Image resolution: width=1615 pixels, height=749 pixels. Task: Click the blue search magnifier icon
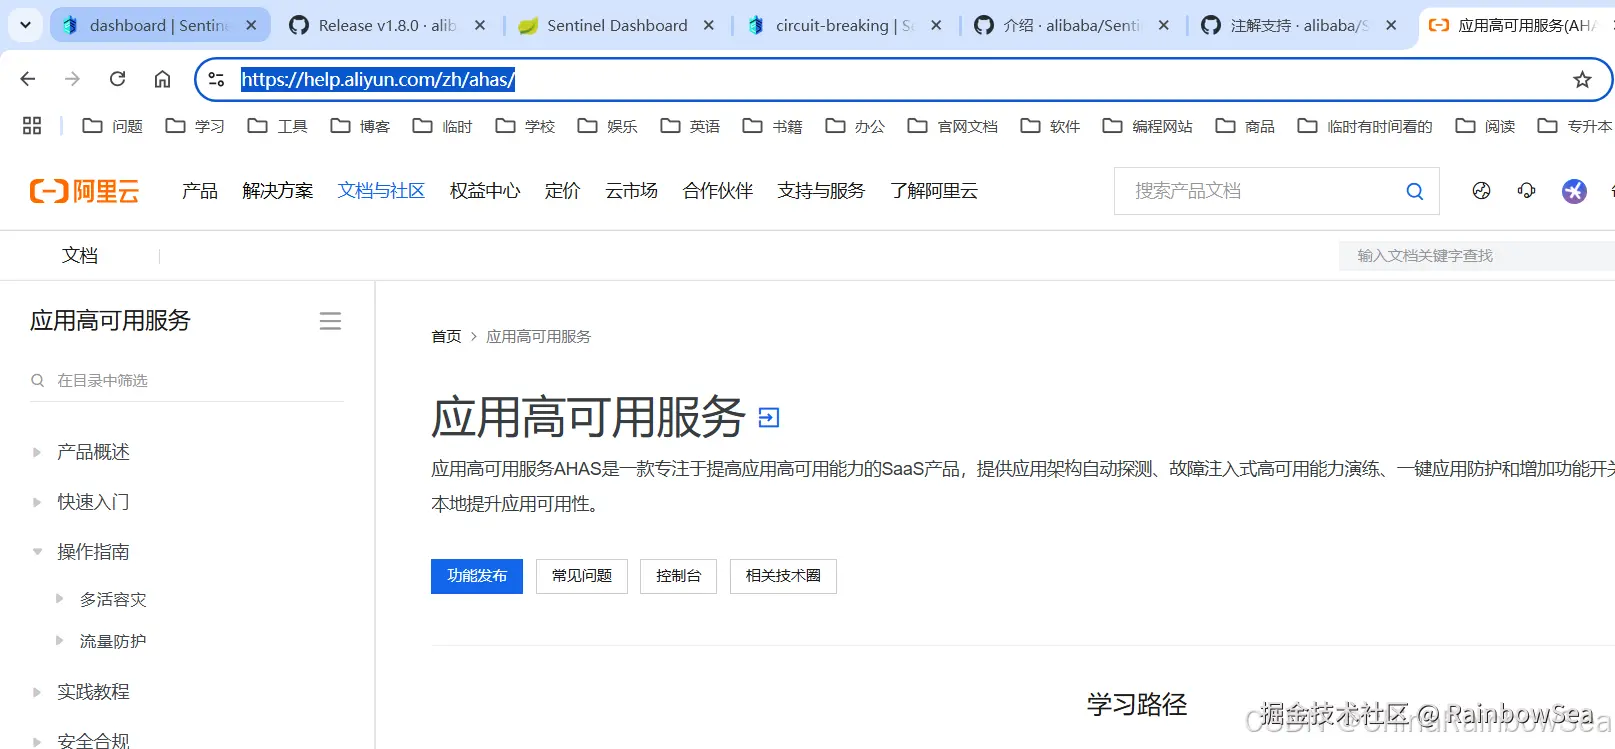1415,191
